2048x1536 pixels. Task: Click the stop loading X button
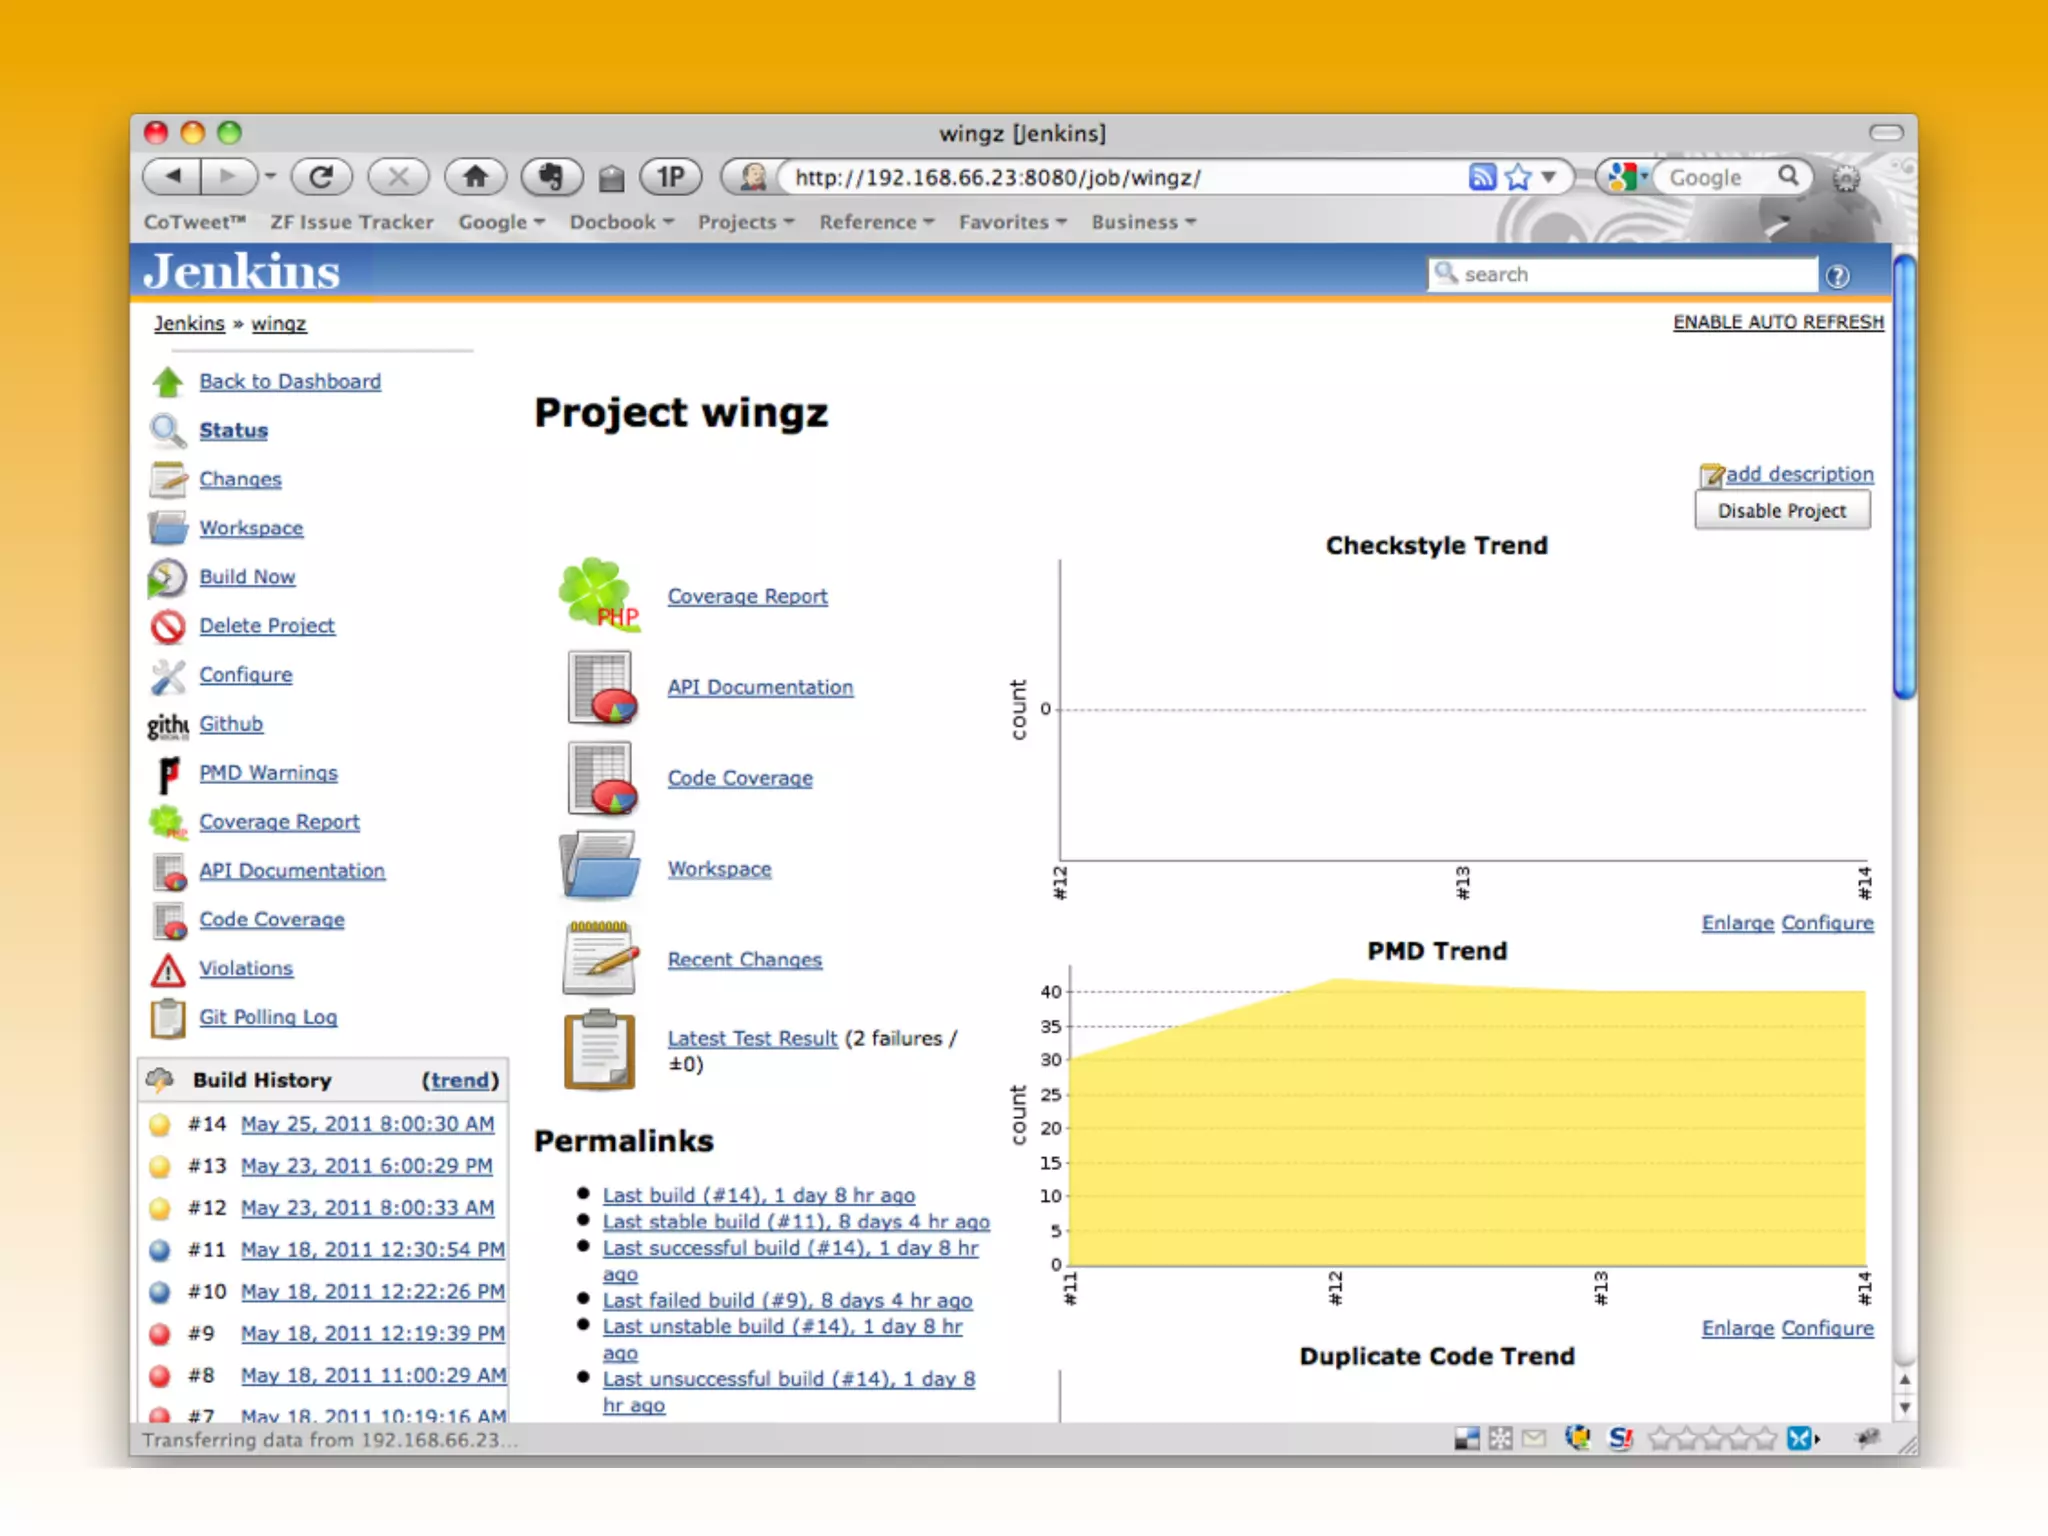point(398,177)
